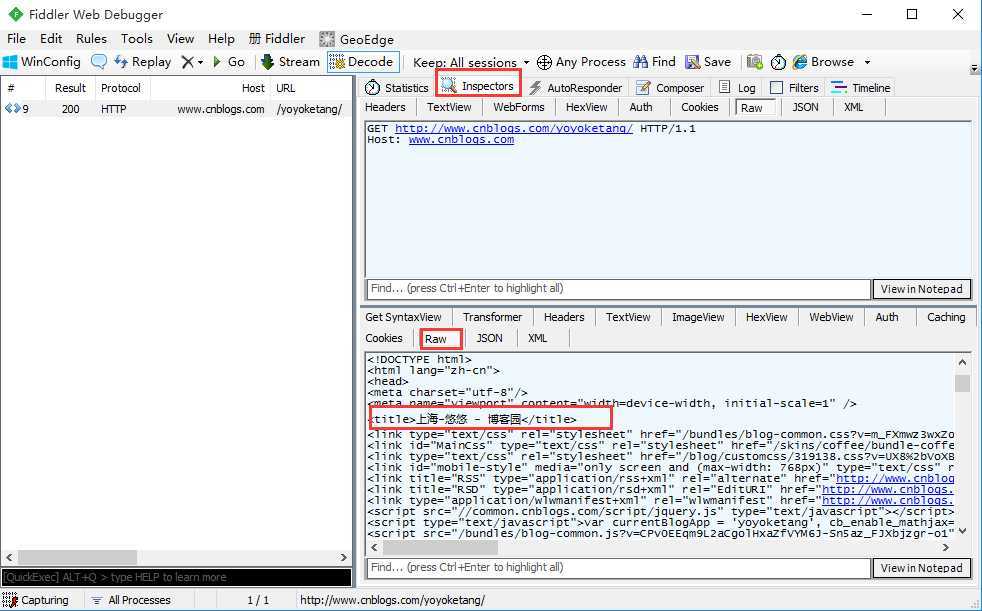Select the request WebForms tab

(519, 107)
